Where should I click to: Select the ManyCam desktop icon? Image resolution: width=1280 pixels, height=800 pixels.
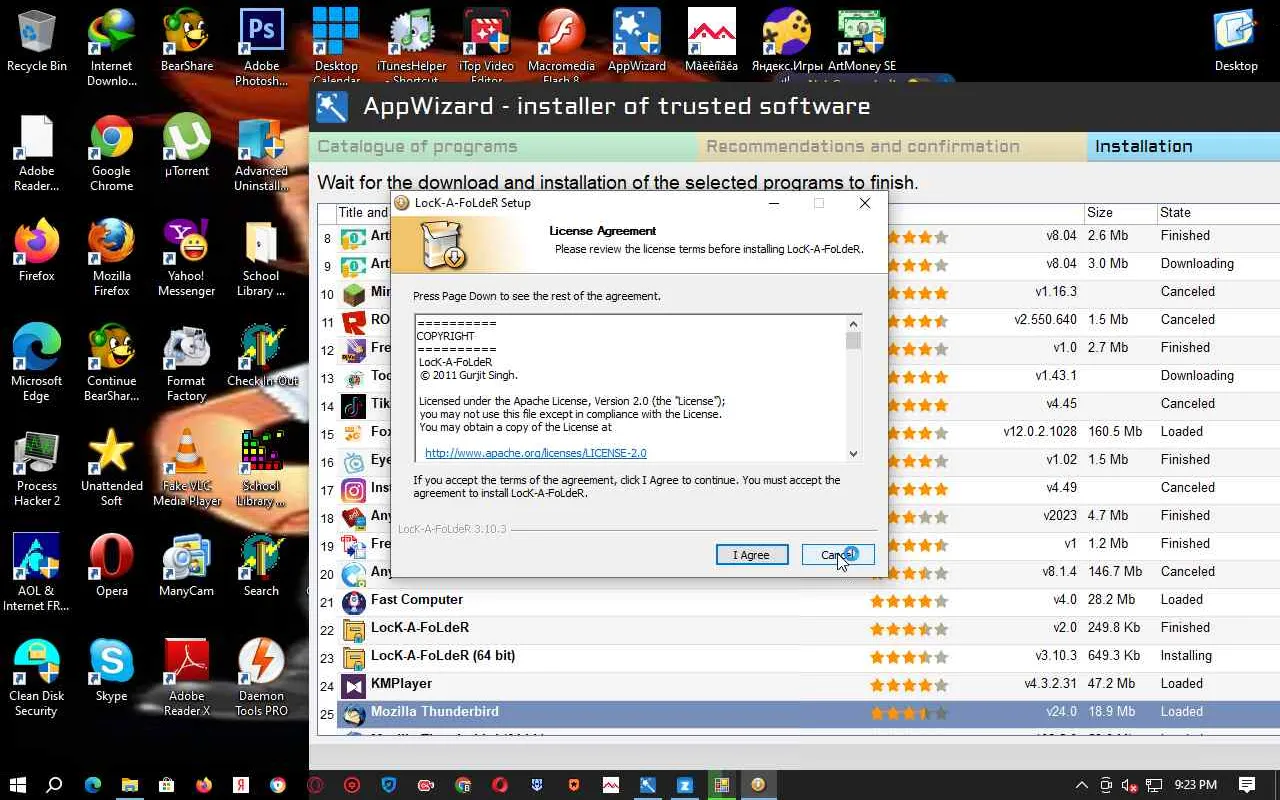187,565
